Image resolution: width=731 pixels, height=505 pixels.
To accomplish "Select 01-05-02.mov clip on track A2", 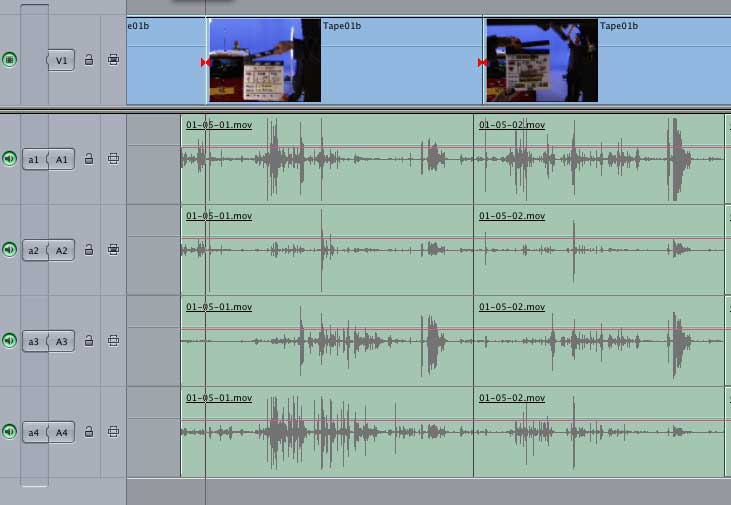I will pyautogui.click(x=599, y=250).
